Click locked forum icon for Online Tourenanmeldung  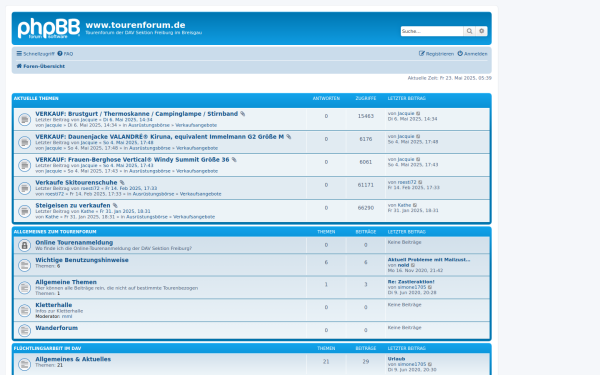click(24, 245)
